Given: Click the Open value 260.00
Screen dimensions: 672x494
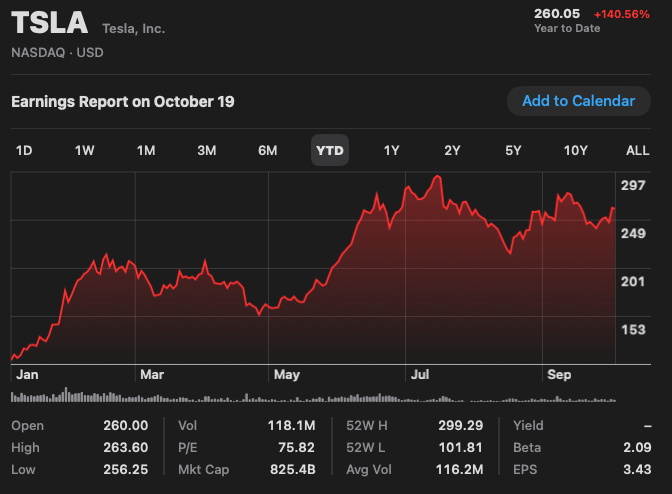Looking at the screenshot, I should (x=126, y=425).
